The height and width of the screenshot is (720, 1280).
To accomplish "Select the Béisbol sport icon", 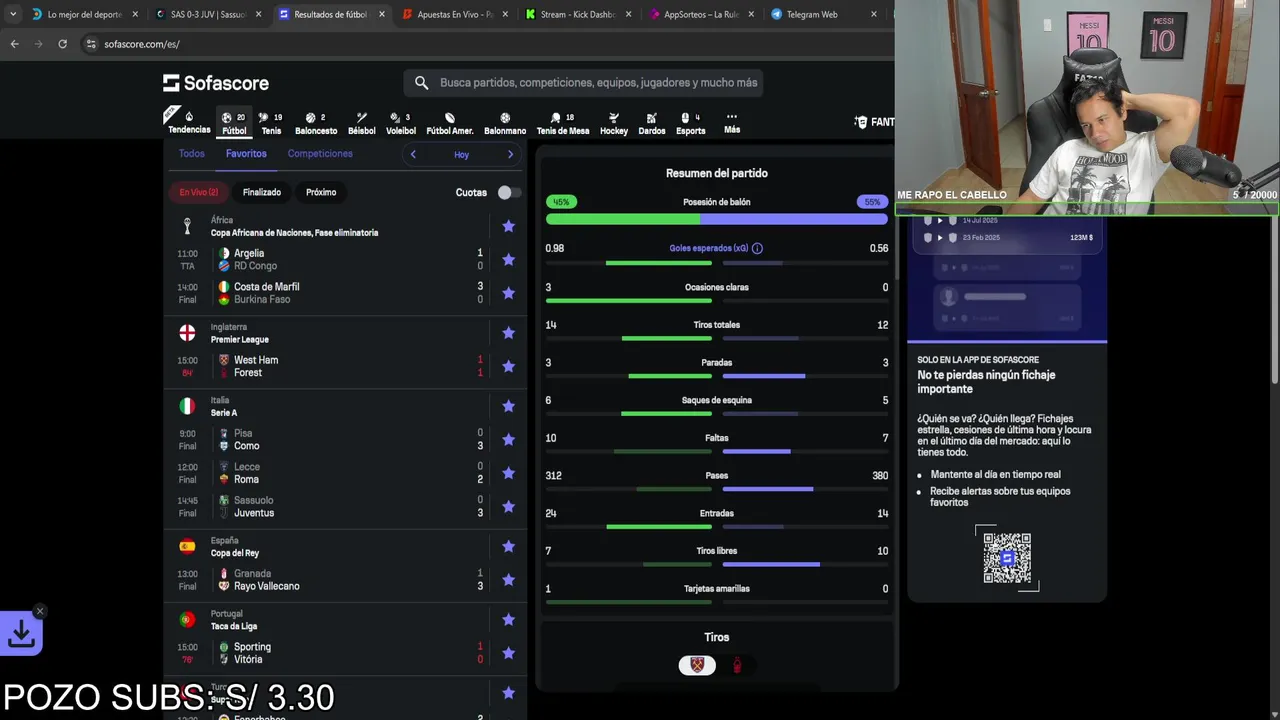I will pos(362,122).
